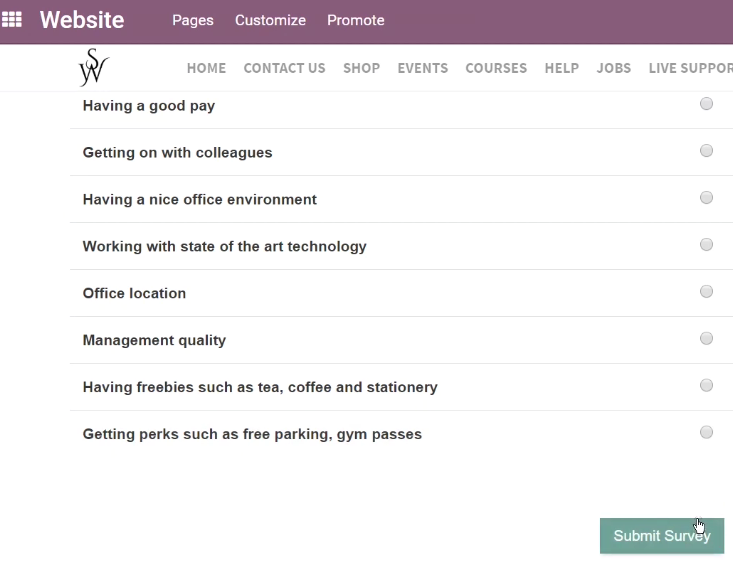Select radio for state of the art technology
Image resolution: width=733 pixels, height=565 pixels.
pos(706,244)
